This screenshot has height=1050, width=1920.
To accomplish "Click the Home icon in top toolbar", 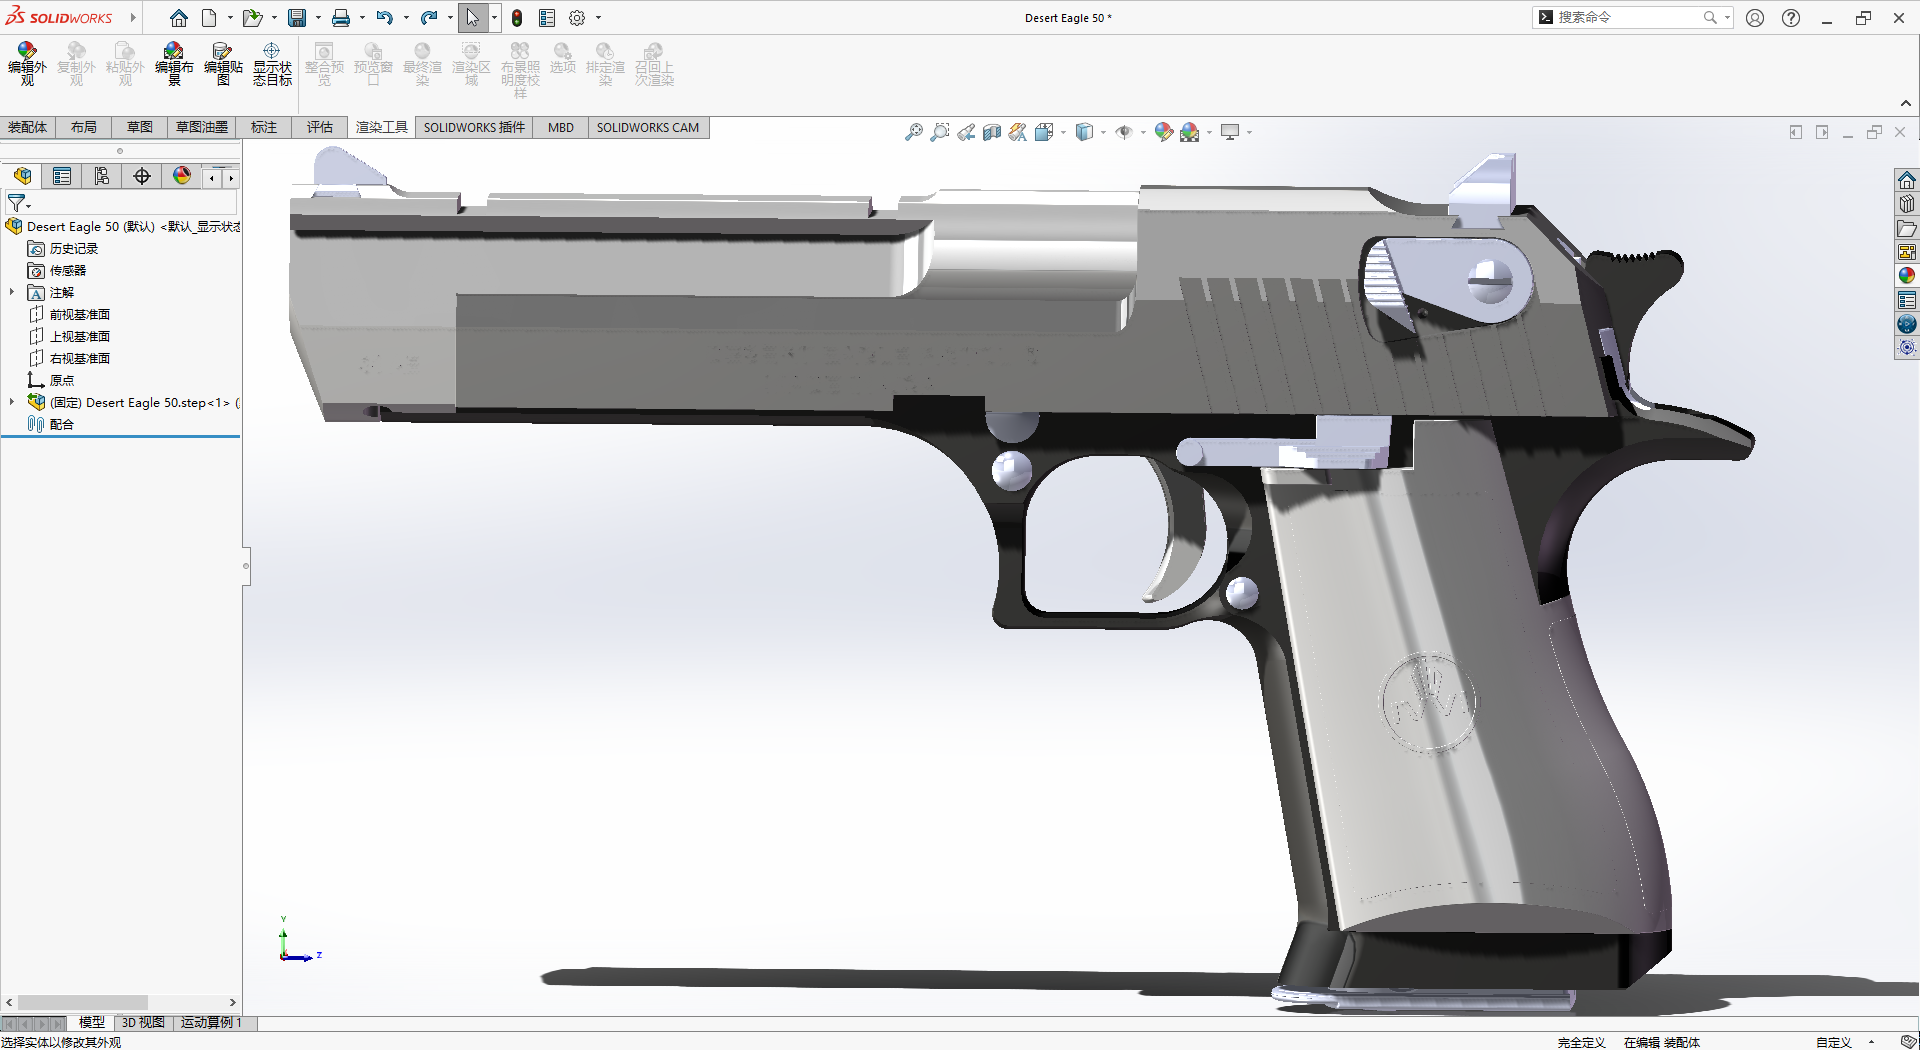I will coord(179,18).
